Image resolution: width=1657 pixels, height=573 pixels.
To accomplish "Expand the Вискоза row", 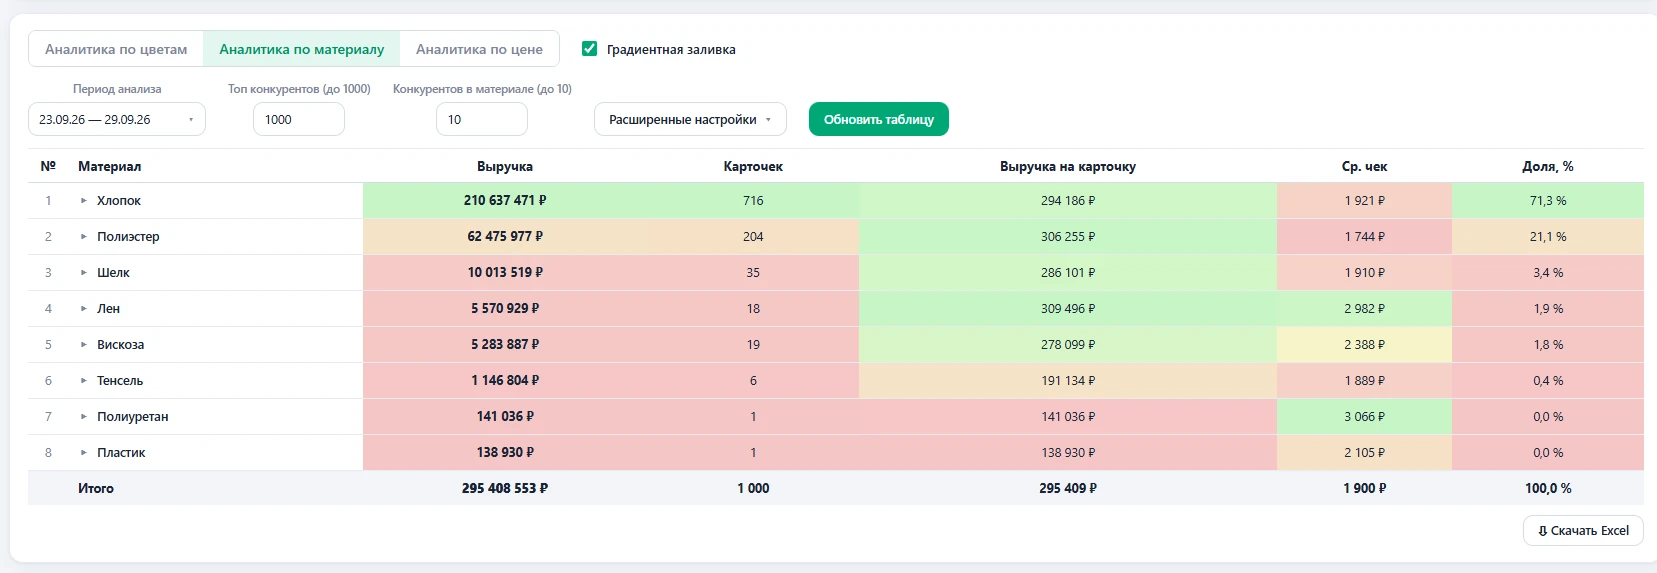I will click(x=84, y=345).
